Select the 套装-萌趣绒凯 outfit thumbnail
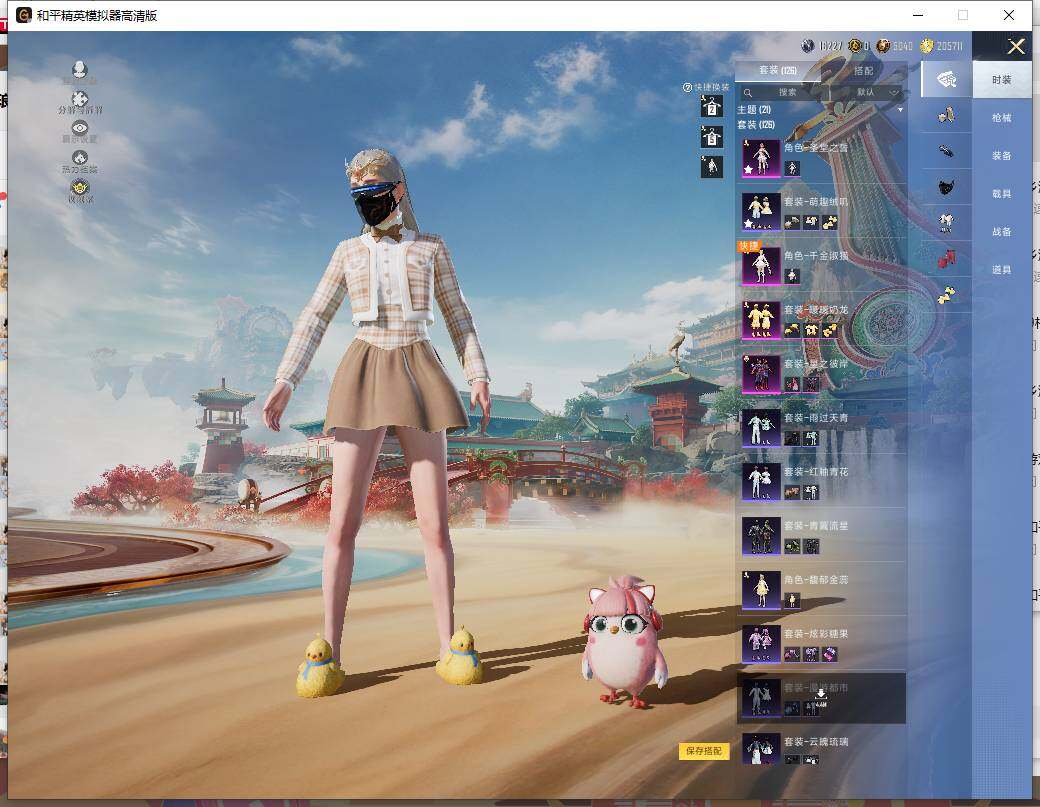 761,212
